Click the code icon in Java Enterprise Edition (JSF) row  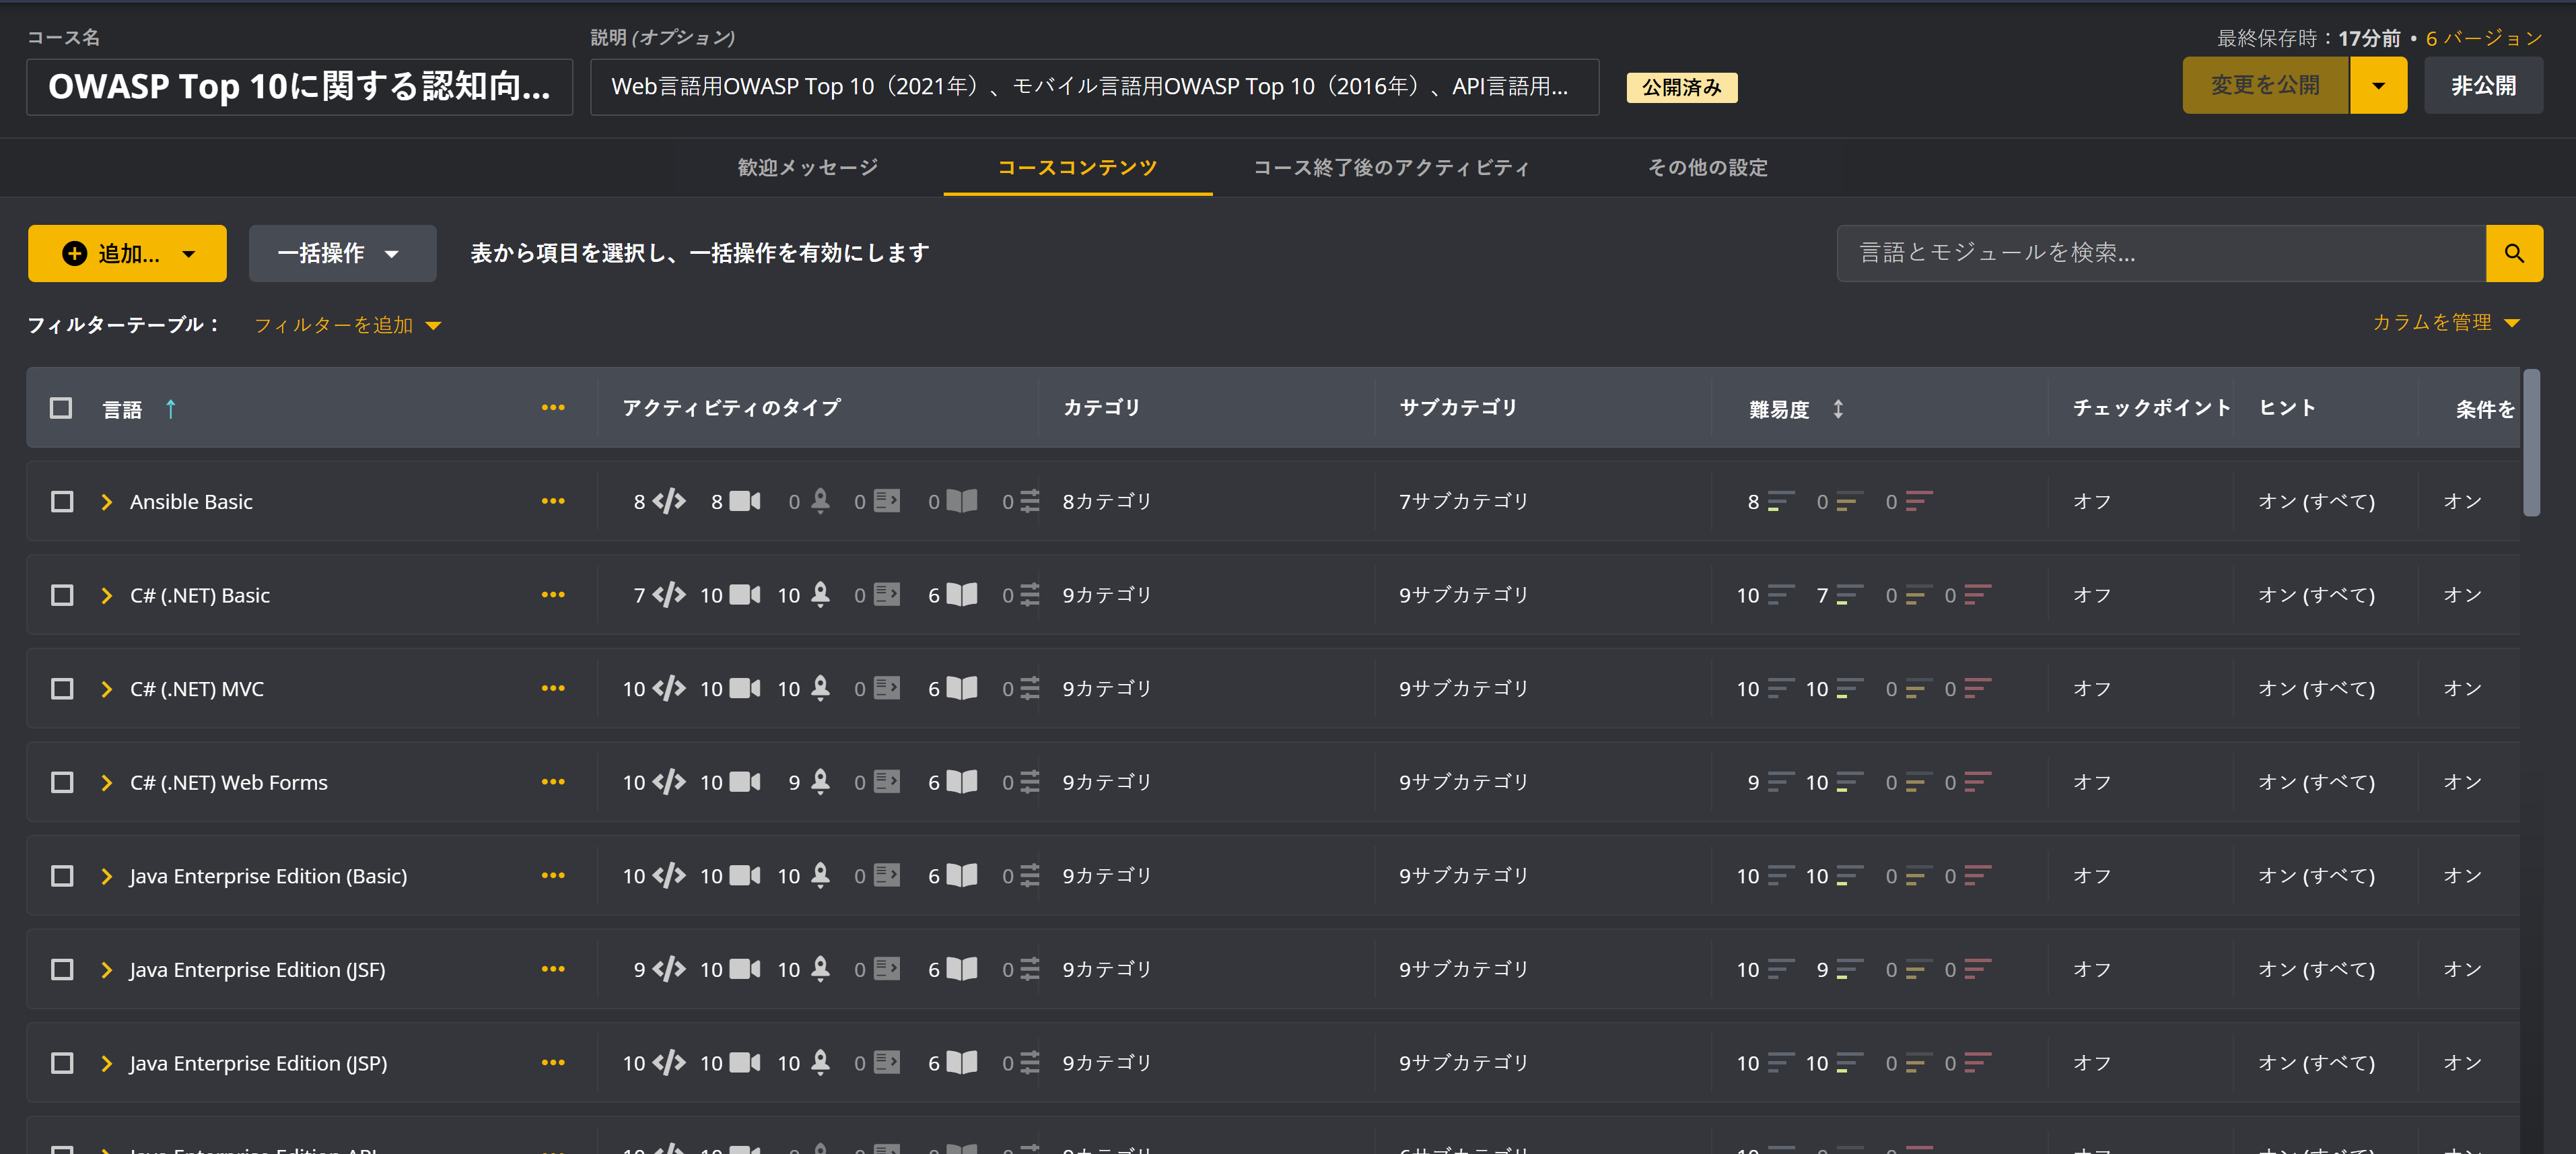point(669,969)
